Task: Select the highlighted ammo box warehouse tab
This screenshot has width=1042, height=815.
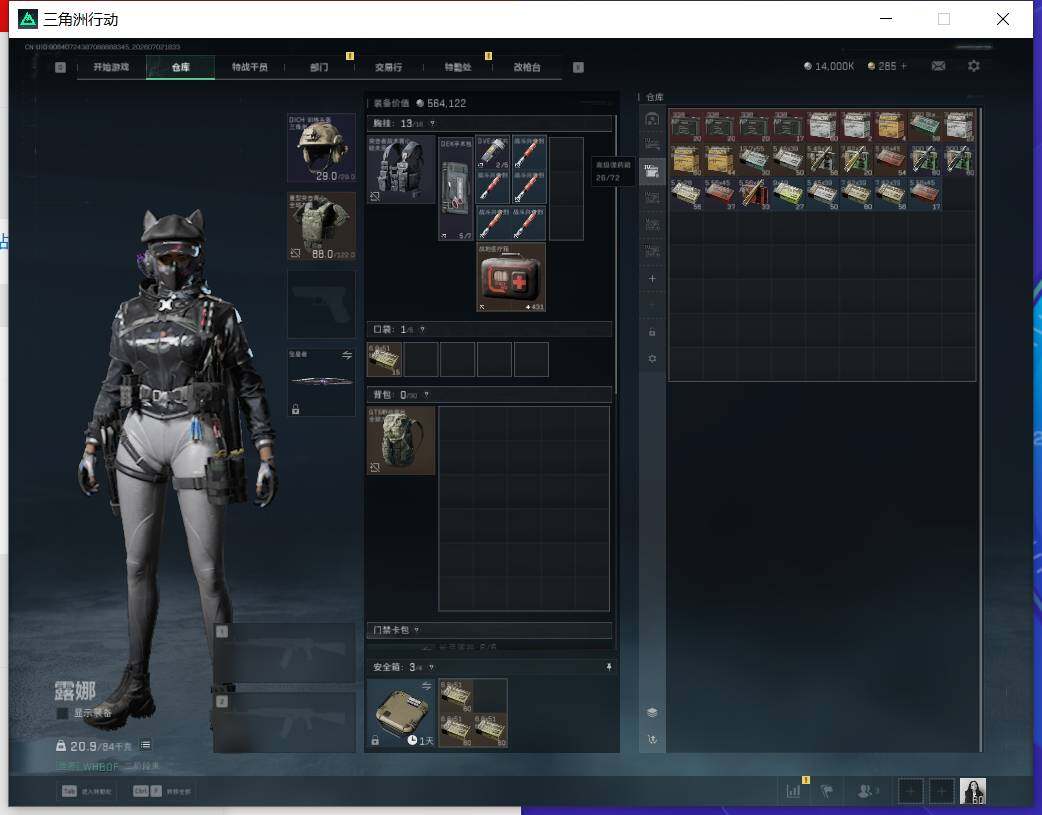Action: [653, 172]
